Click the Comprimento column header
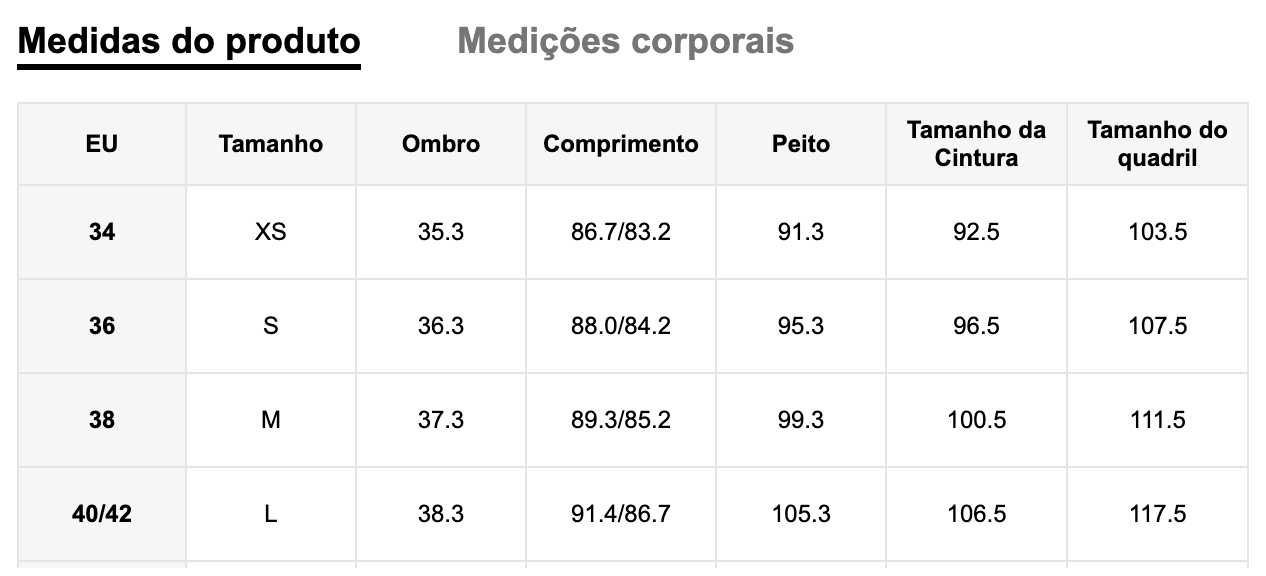The image size is (1266, 576). 621,144
